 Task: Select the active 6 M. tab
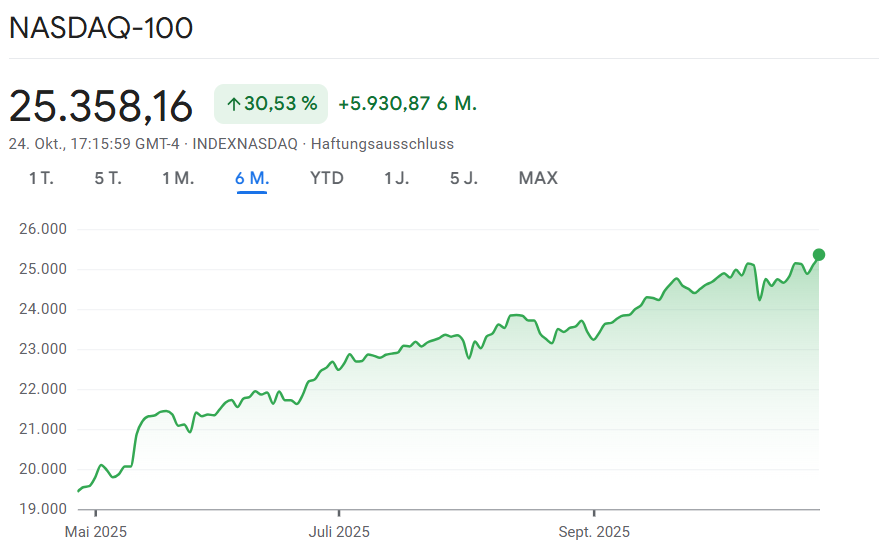click(x=252, y=178)
